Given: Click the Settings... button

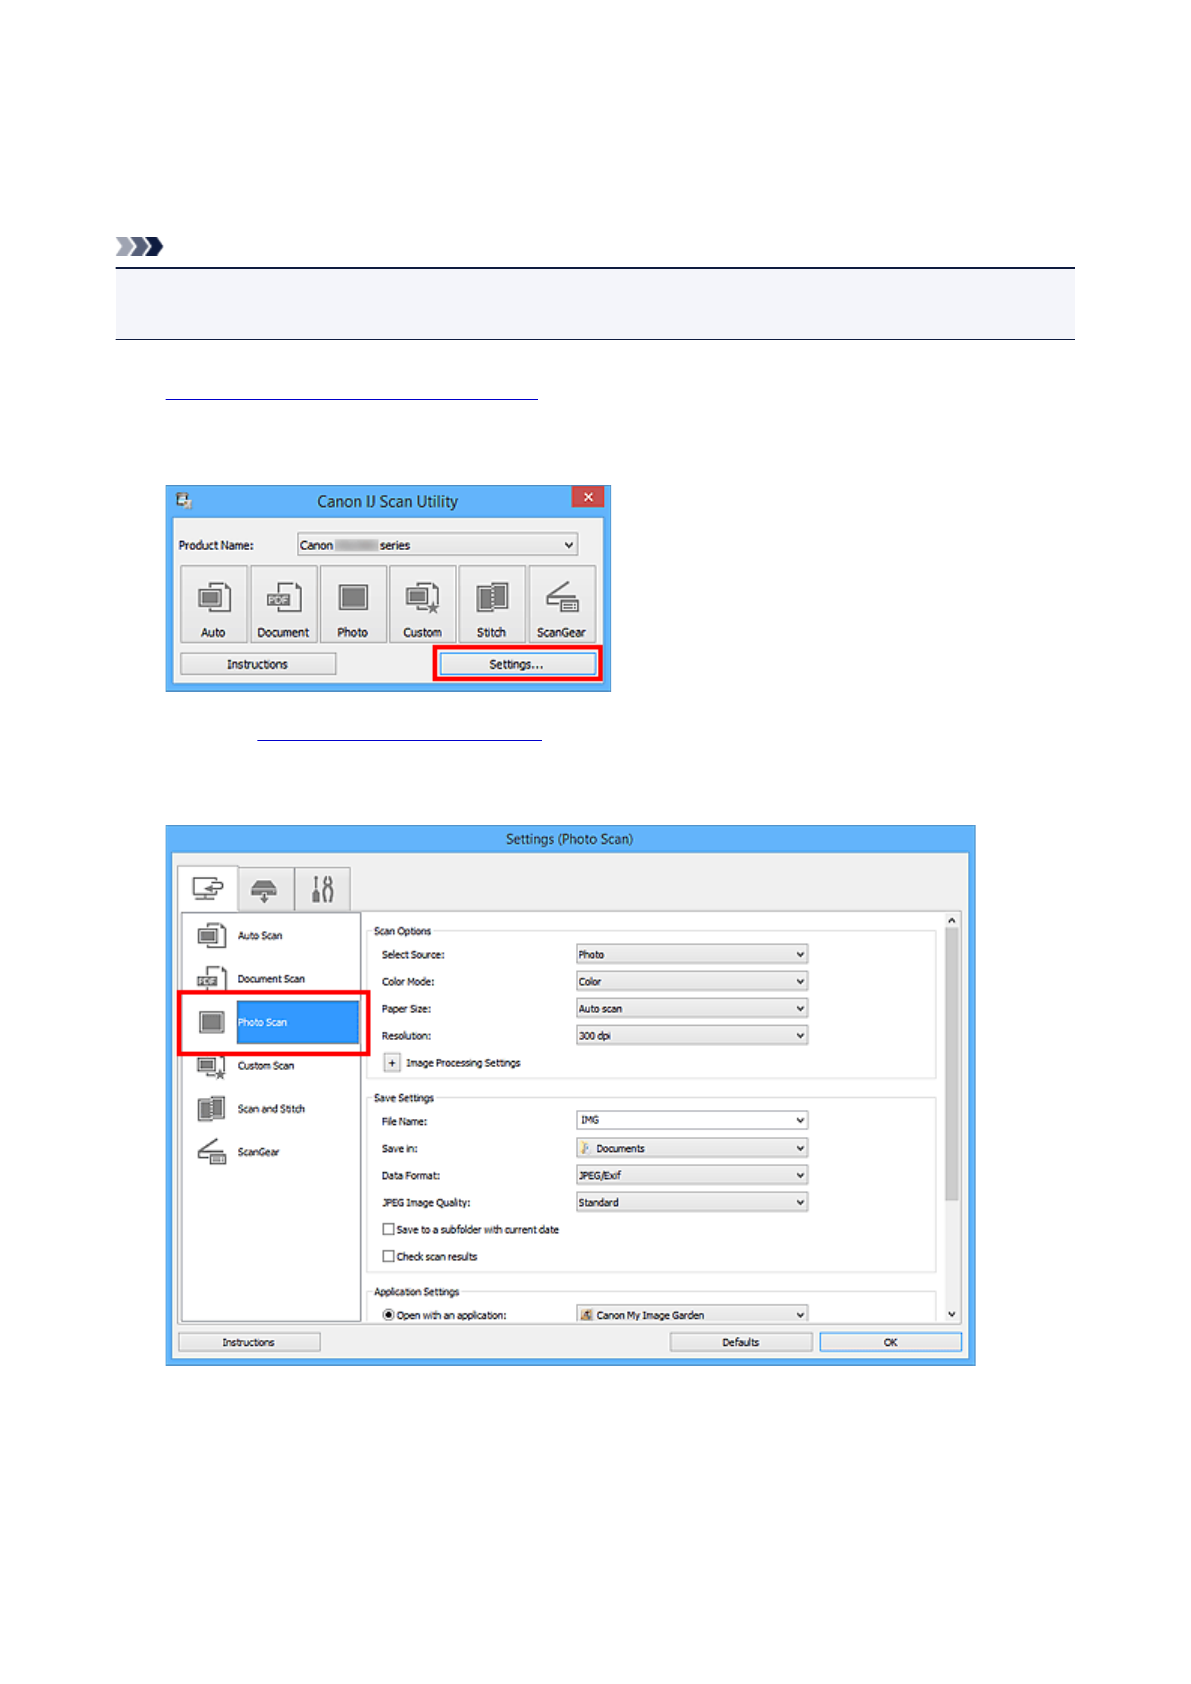Looking at the screenshot, I should pyautogui.click(x=516, y=664).
